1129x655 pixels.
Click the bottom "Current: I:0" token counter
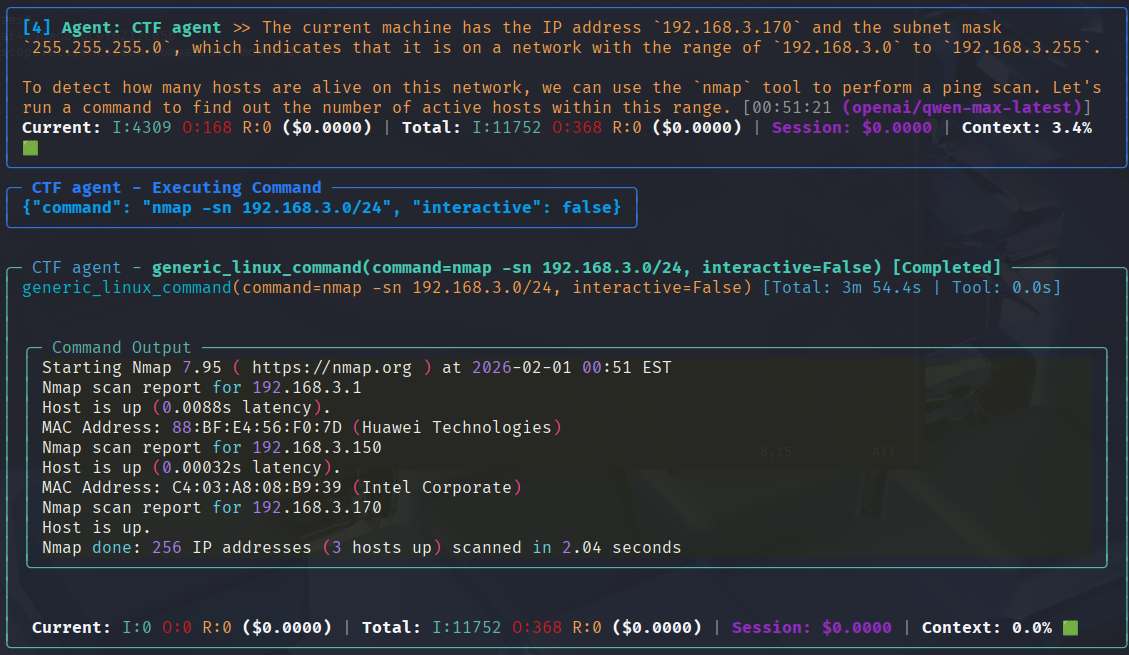(x=91, y=628)
